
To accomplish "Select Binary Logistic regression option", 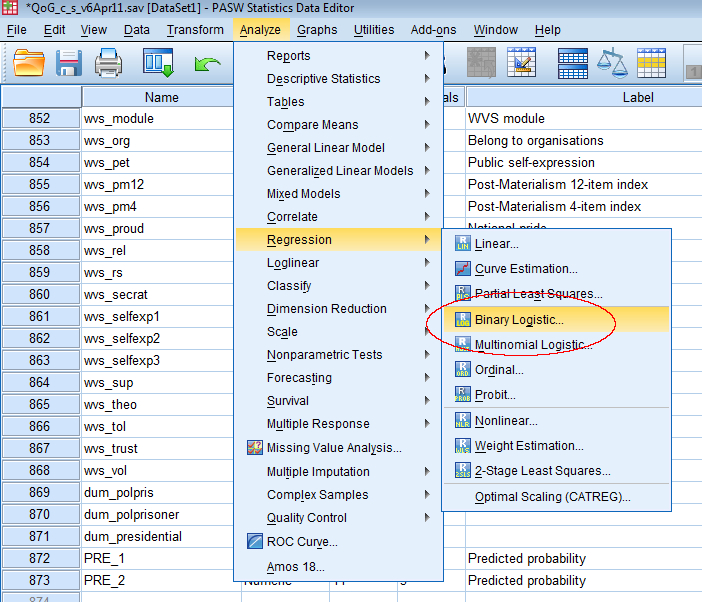I will (x=519, y=320).
